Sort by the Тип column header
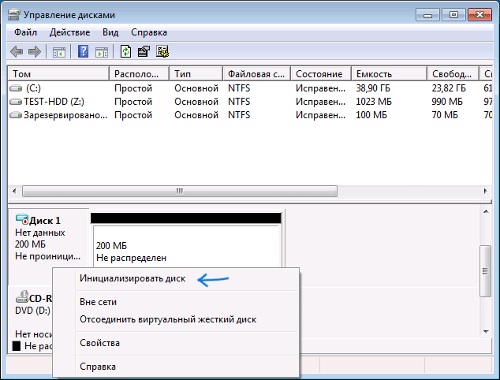 pos(196,74)
